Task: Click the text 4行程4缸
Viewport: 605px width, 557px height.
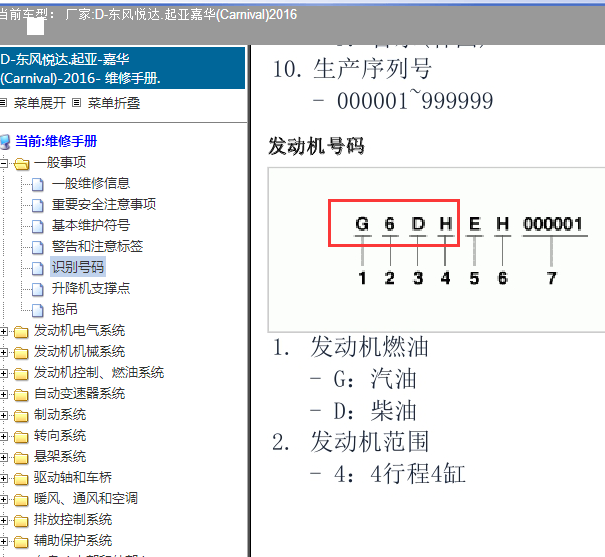Action: (418, 474)
